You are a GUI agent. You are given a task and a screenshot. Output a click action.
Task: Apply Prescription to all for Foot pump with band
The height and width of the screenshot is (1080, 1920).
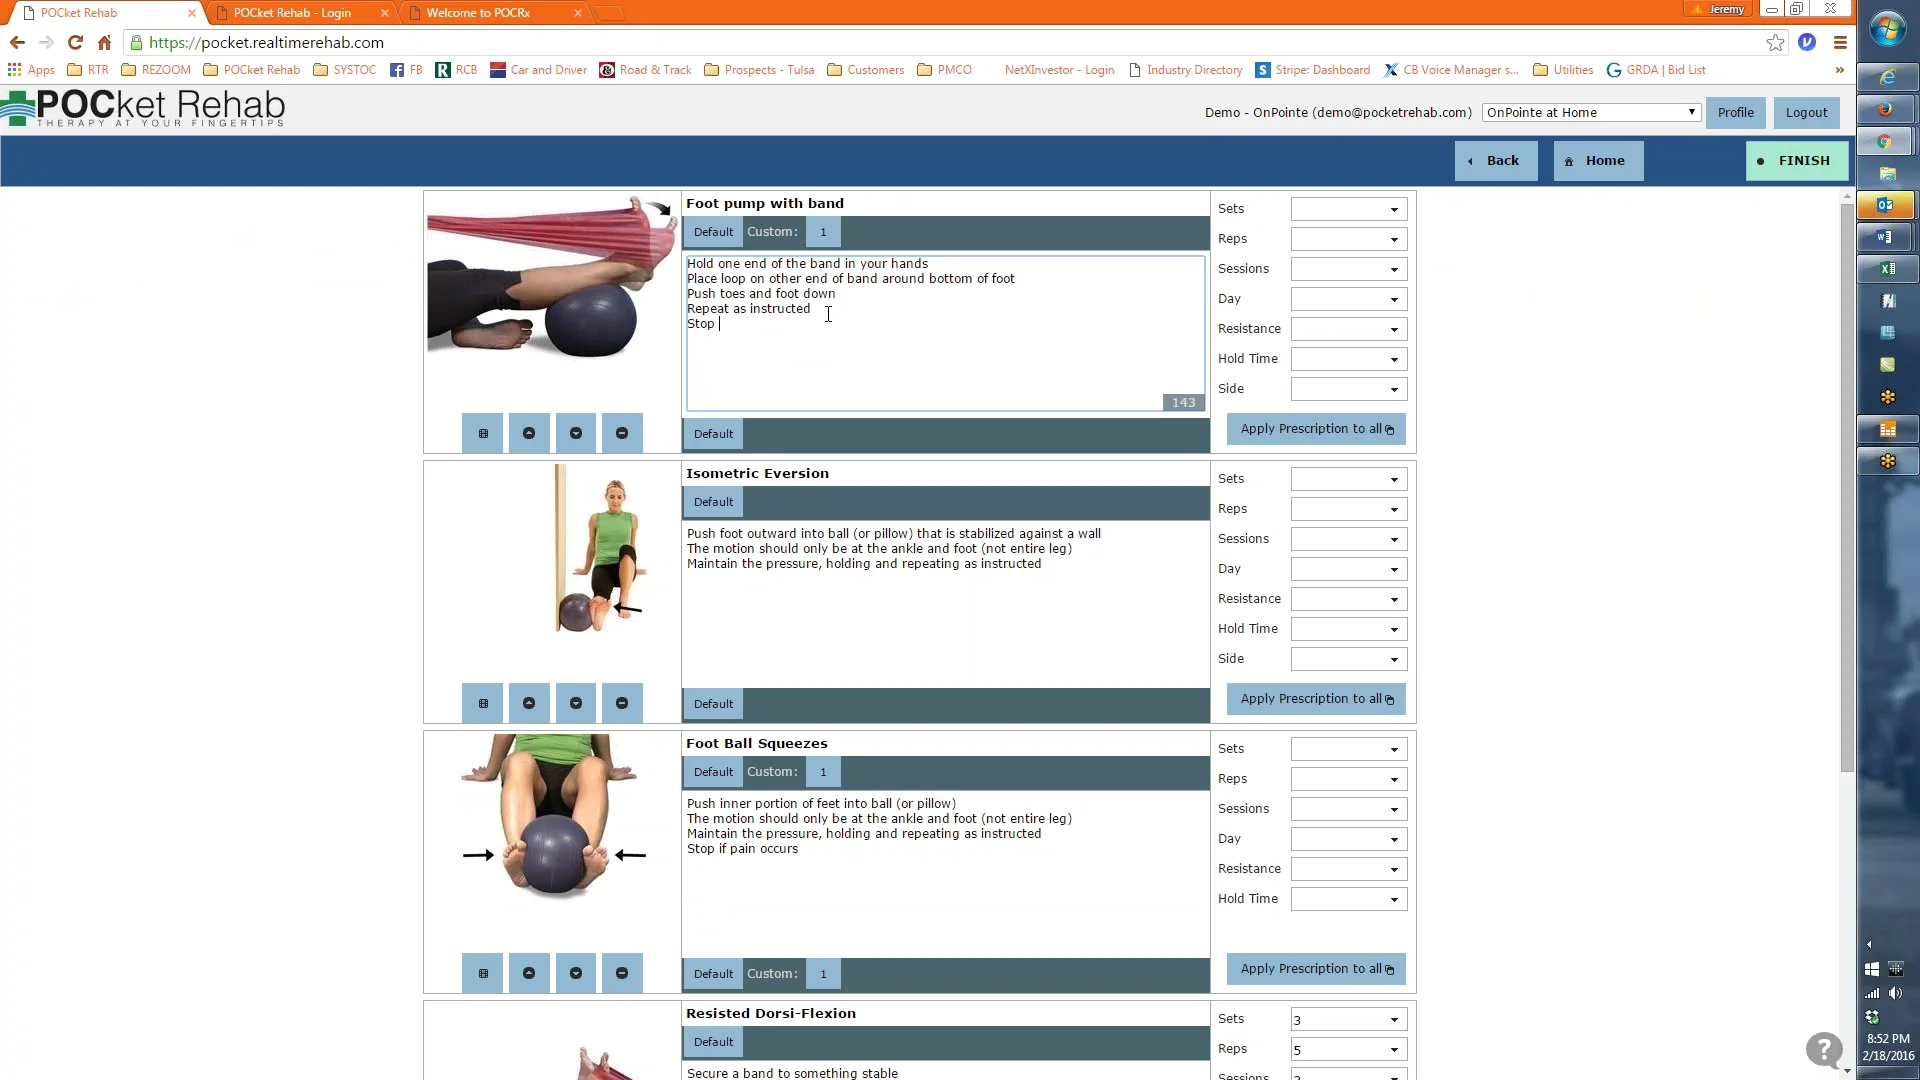(1316, 429)
